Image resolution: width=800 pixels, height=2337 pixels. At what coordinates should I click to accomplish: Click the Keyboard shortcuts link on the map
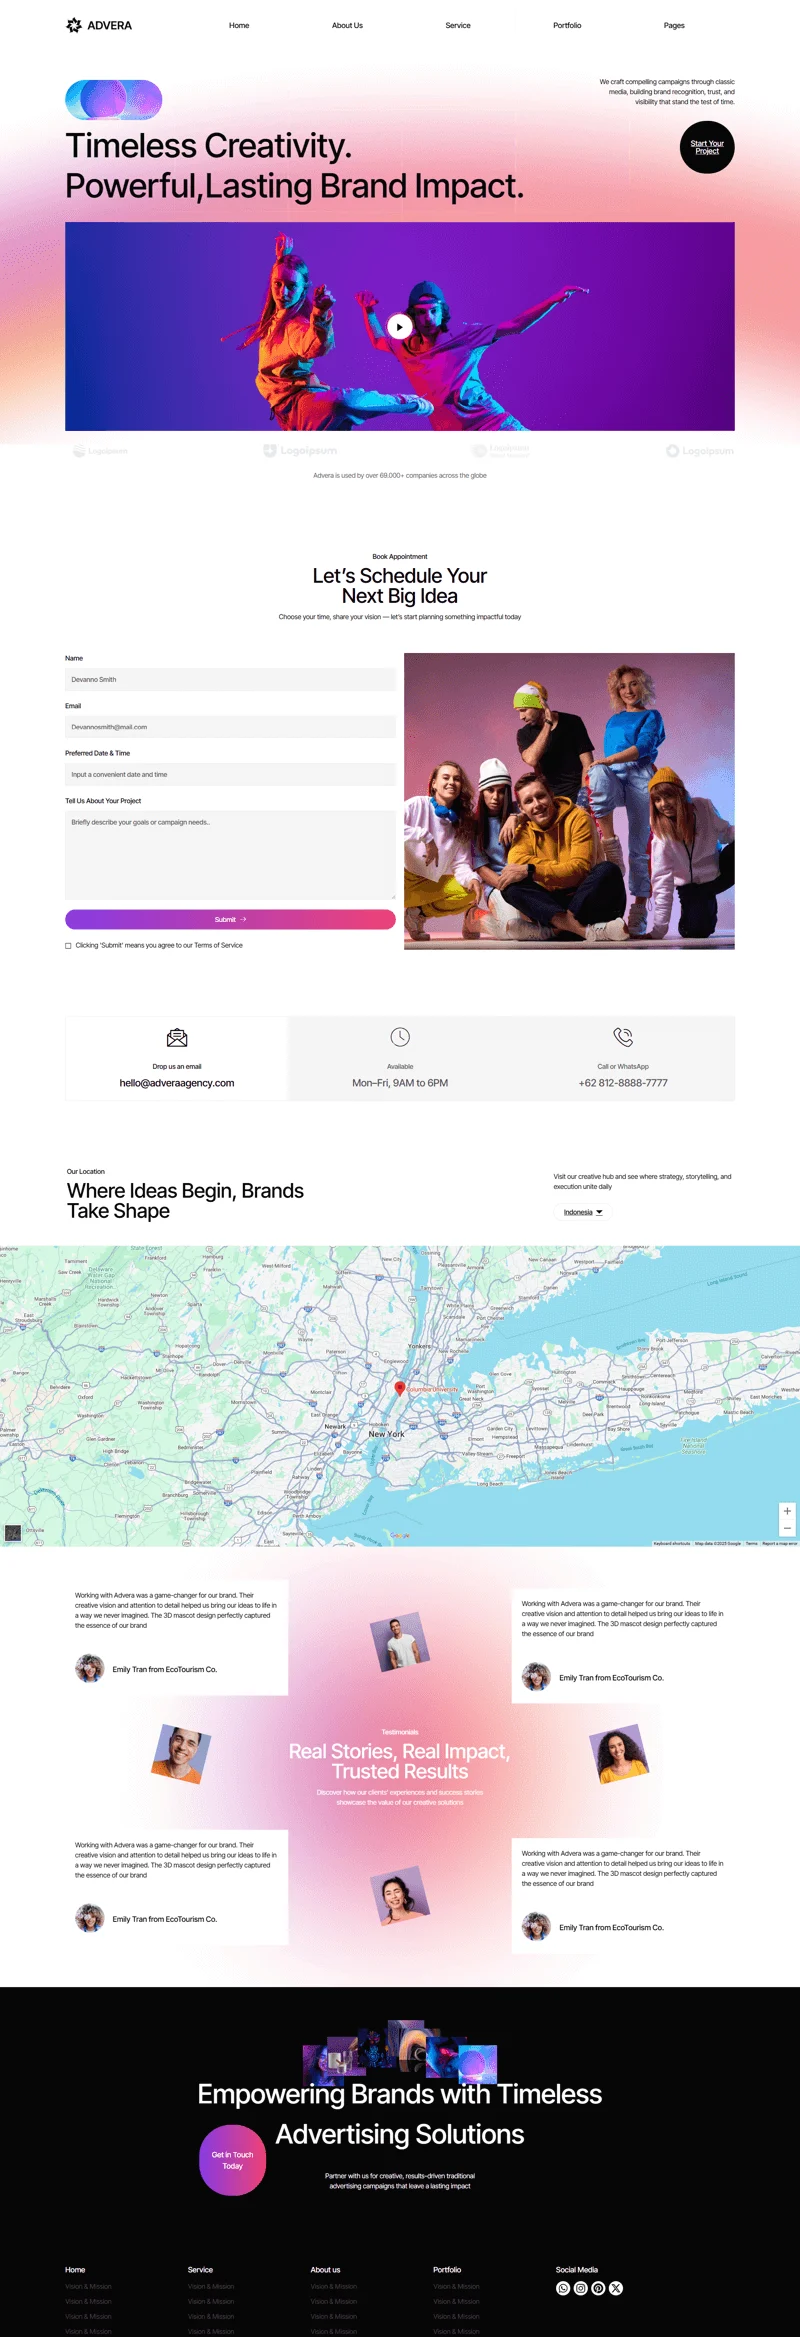[x=672, y=1543]
